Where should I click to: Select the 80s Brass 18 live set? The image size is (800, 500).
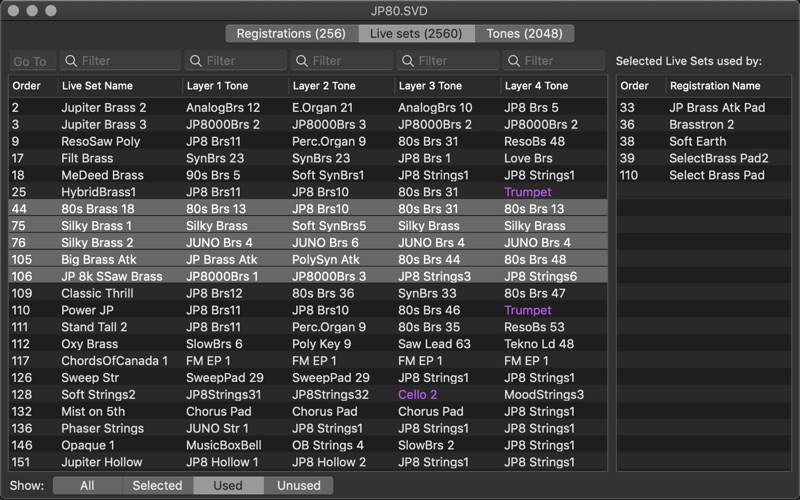pyautogui.click(x=308, y=209)
